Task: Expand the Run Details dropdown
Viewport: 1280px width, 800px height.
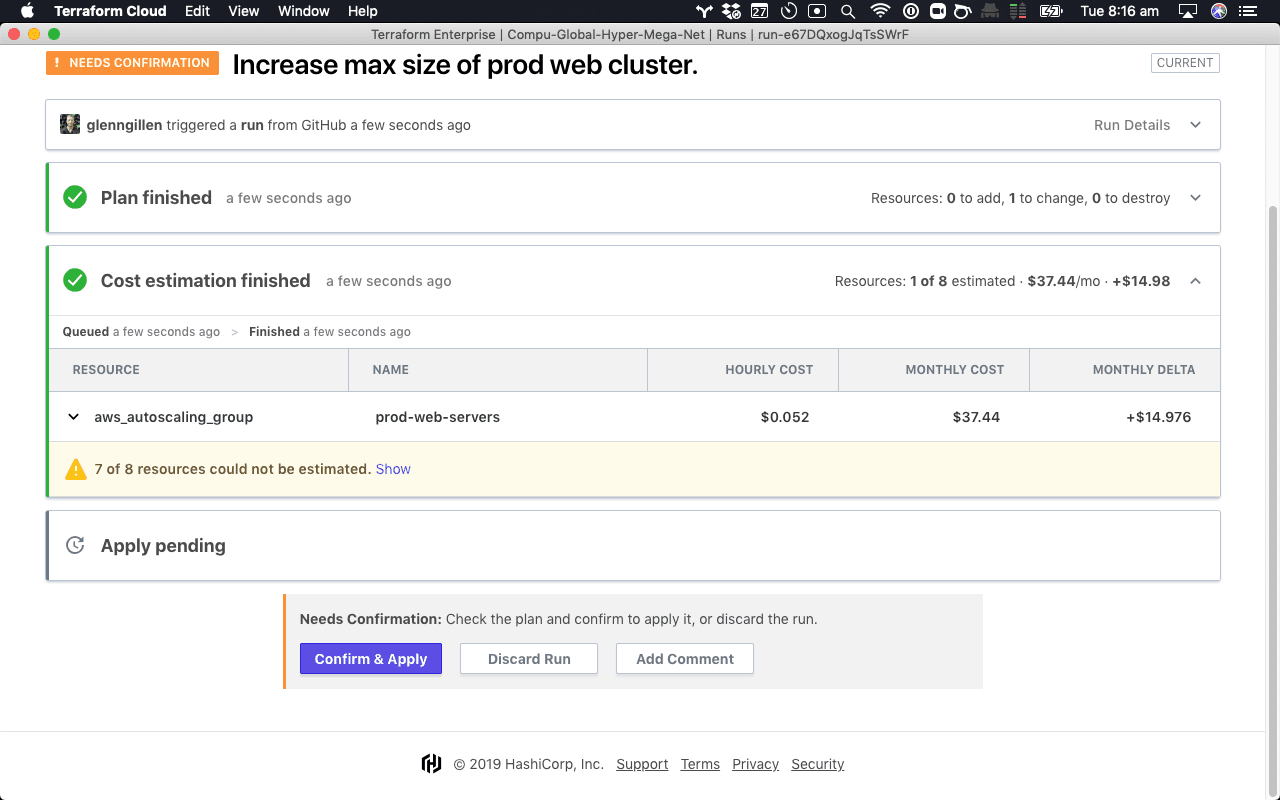Action: 1195,125
